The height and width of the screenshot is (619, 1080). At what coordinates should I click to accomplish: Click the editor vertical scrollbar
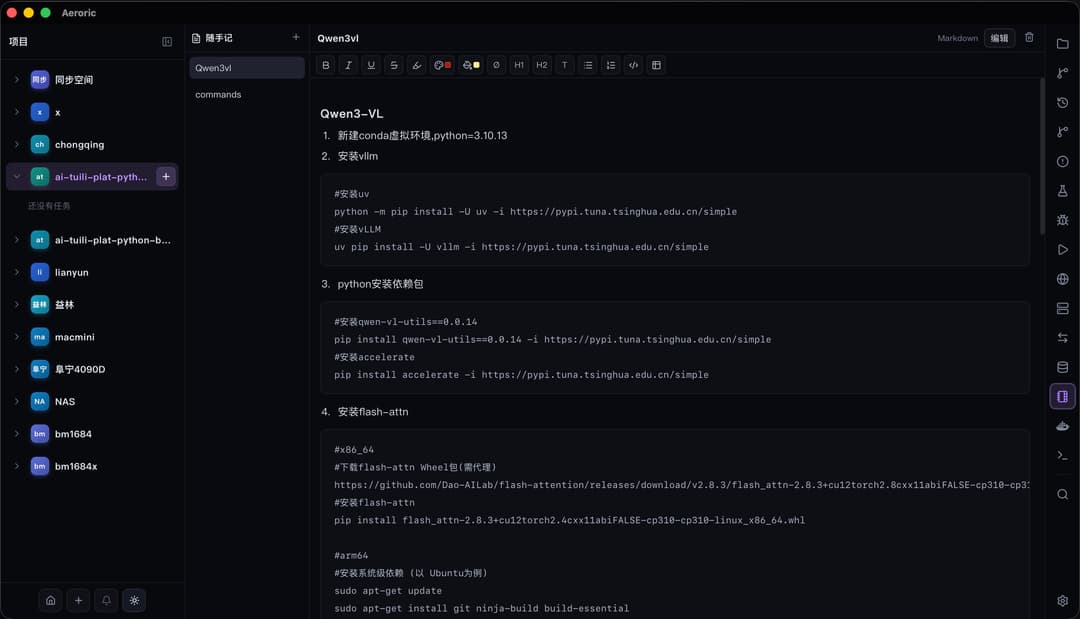1042,157
